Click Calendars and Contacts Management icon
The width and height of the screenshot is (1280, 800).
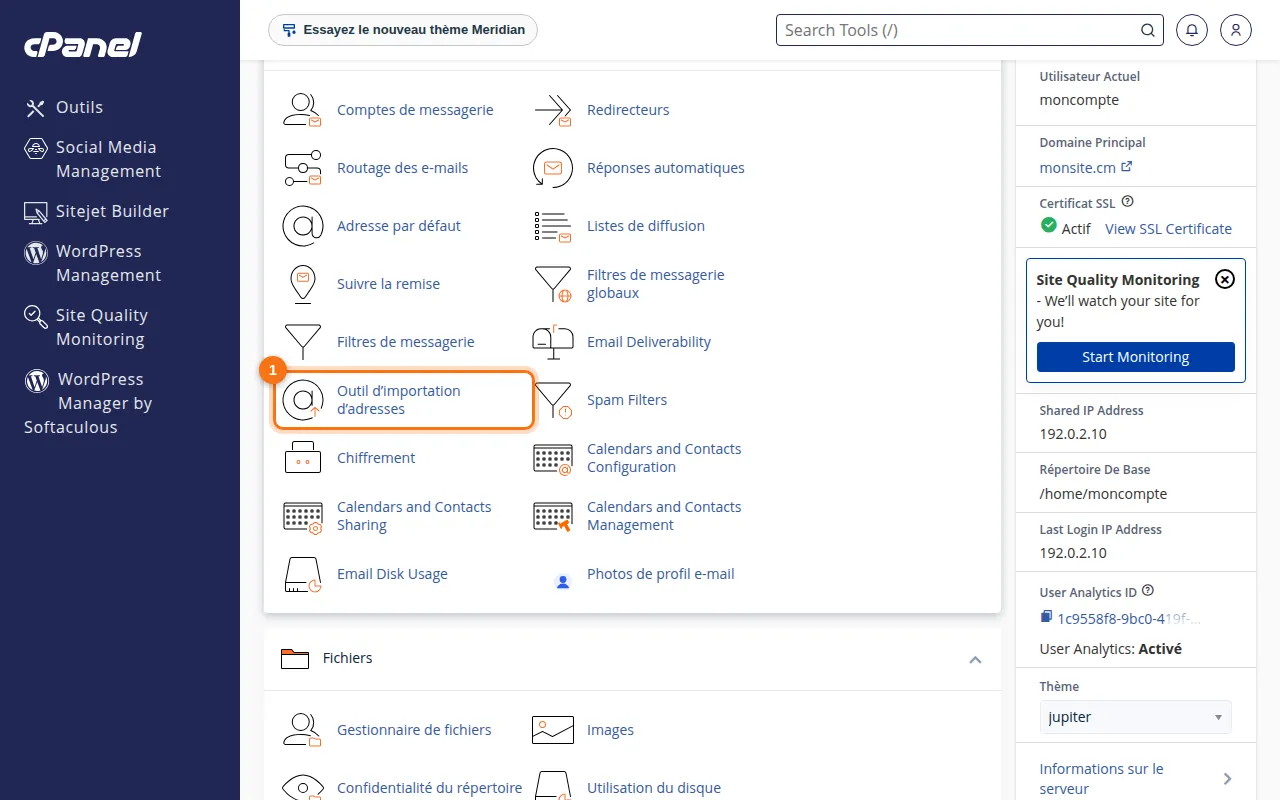point(553,516)
